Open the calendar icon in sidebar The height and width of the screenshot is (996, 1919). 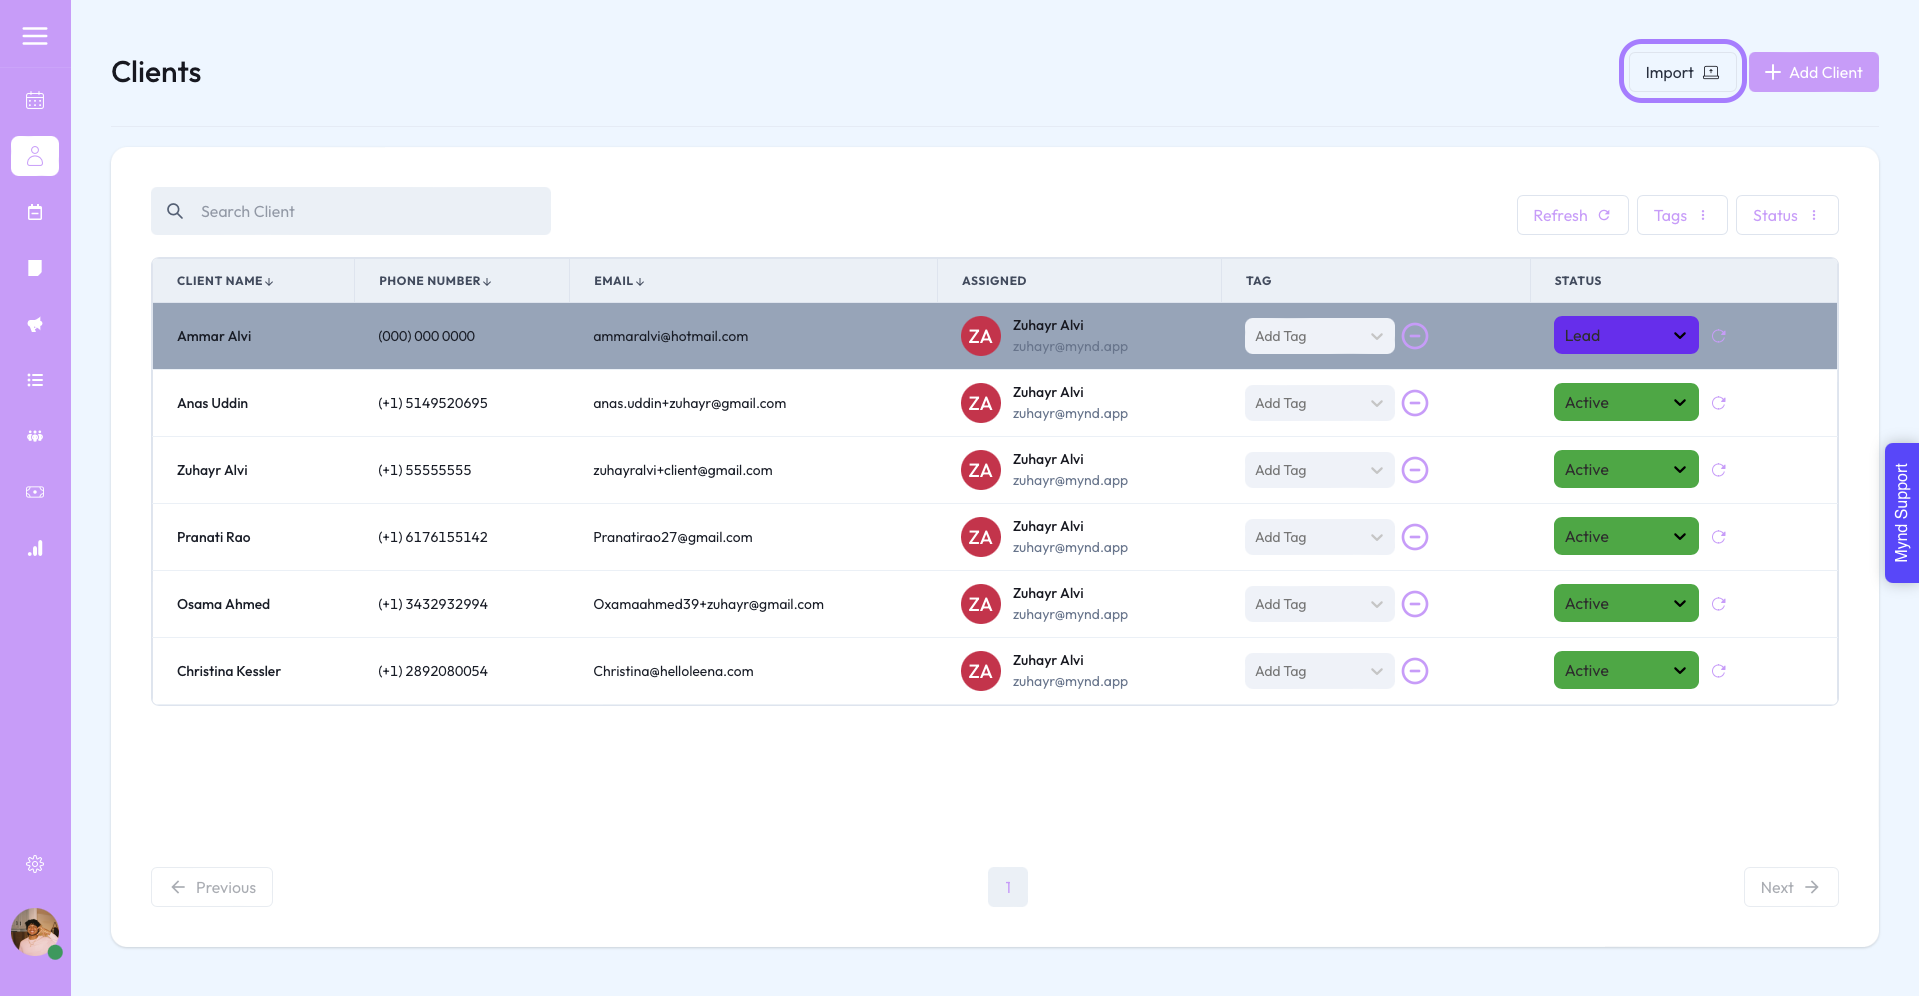coord(35,100)
